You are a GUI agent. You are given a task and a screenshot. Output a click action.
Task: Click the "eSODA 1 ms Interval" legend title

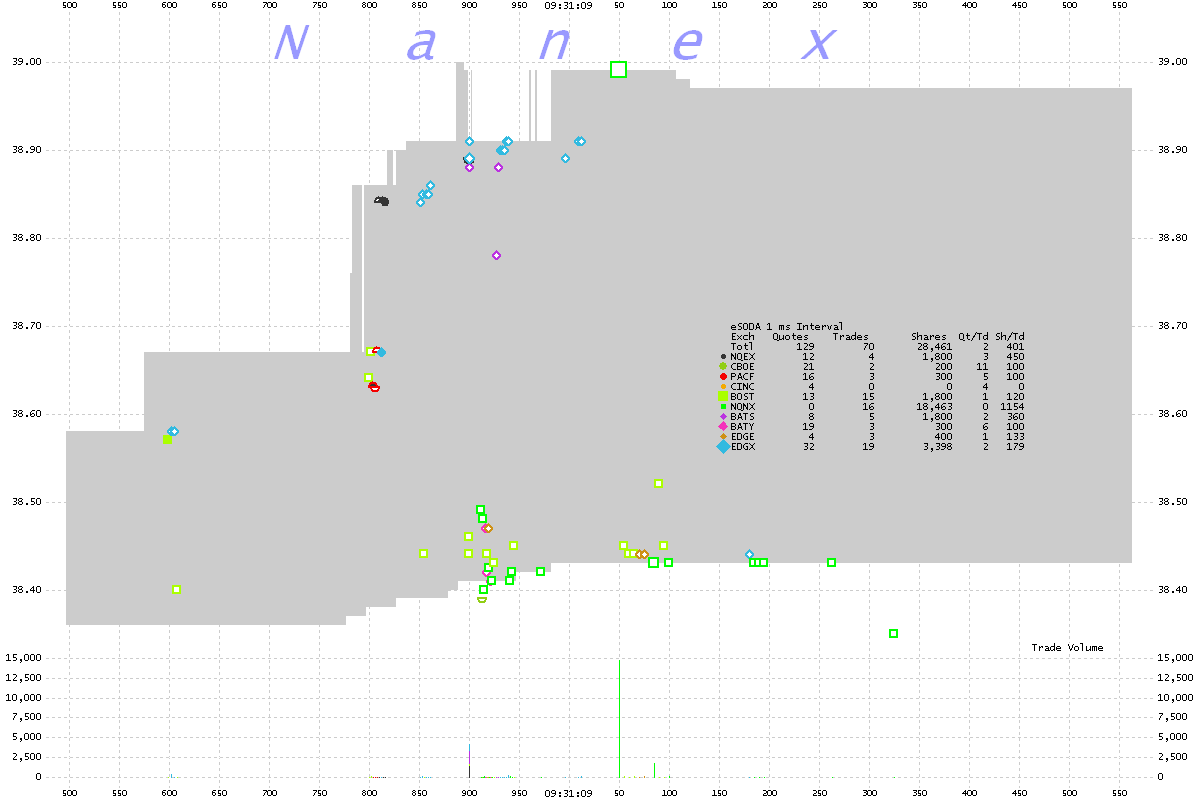click(x=787, y=326)
